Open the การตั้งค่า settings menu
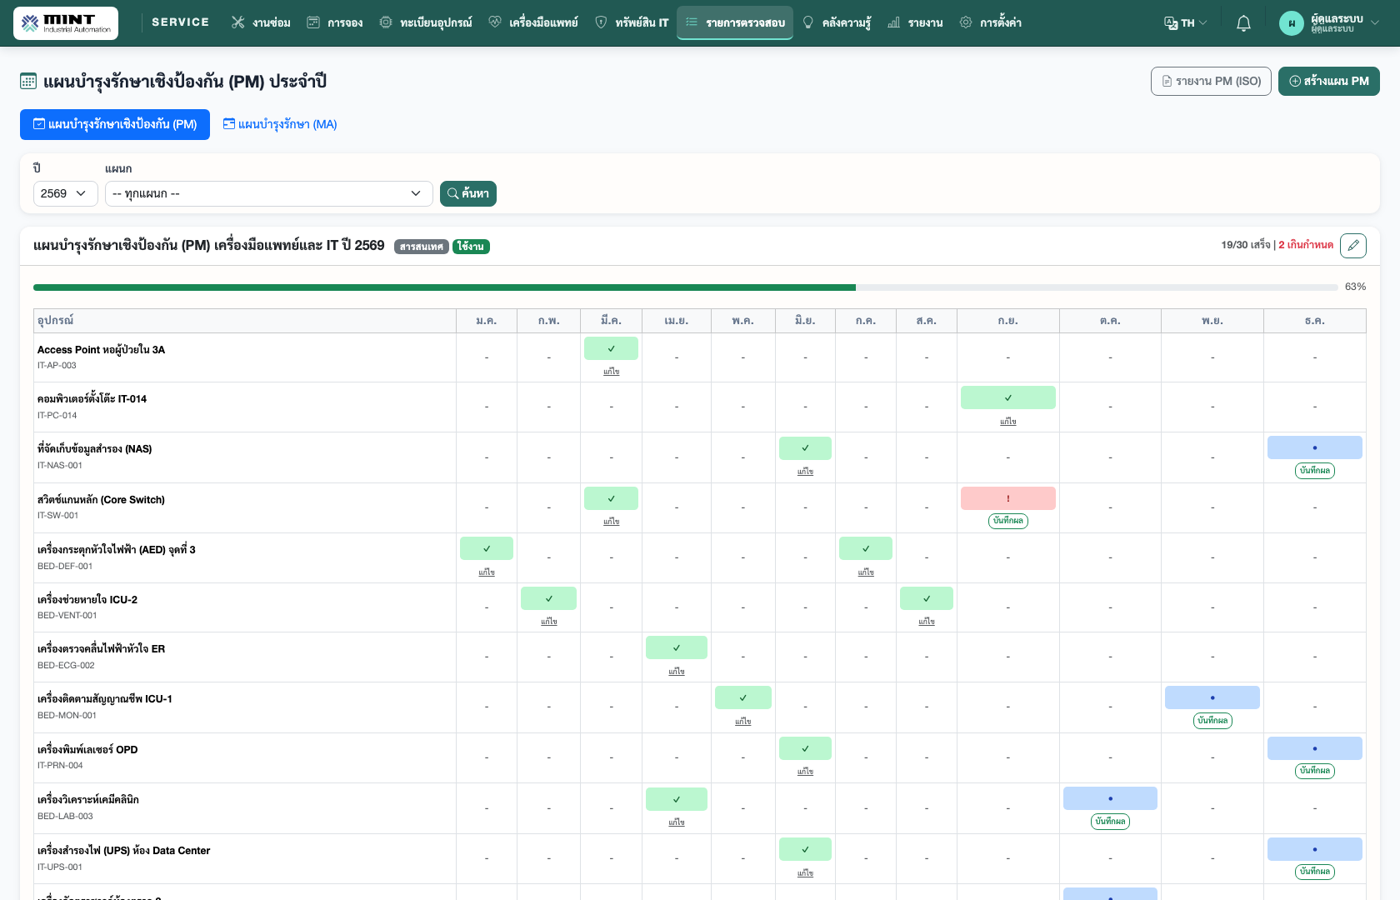Screen dimensions: 1400x900 (991, 23)
